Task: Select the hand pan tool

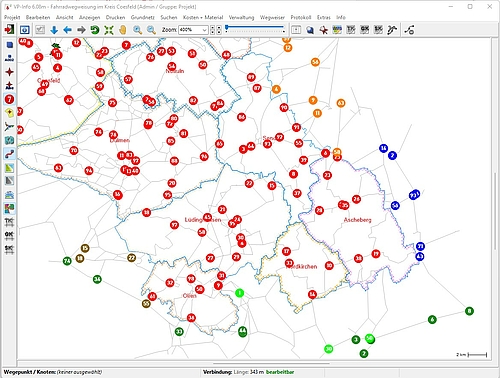Action: pyautogui.click(x=123, y=30)
